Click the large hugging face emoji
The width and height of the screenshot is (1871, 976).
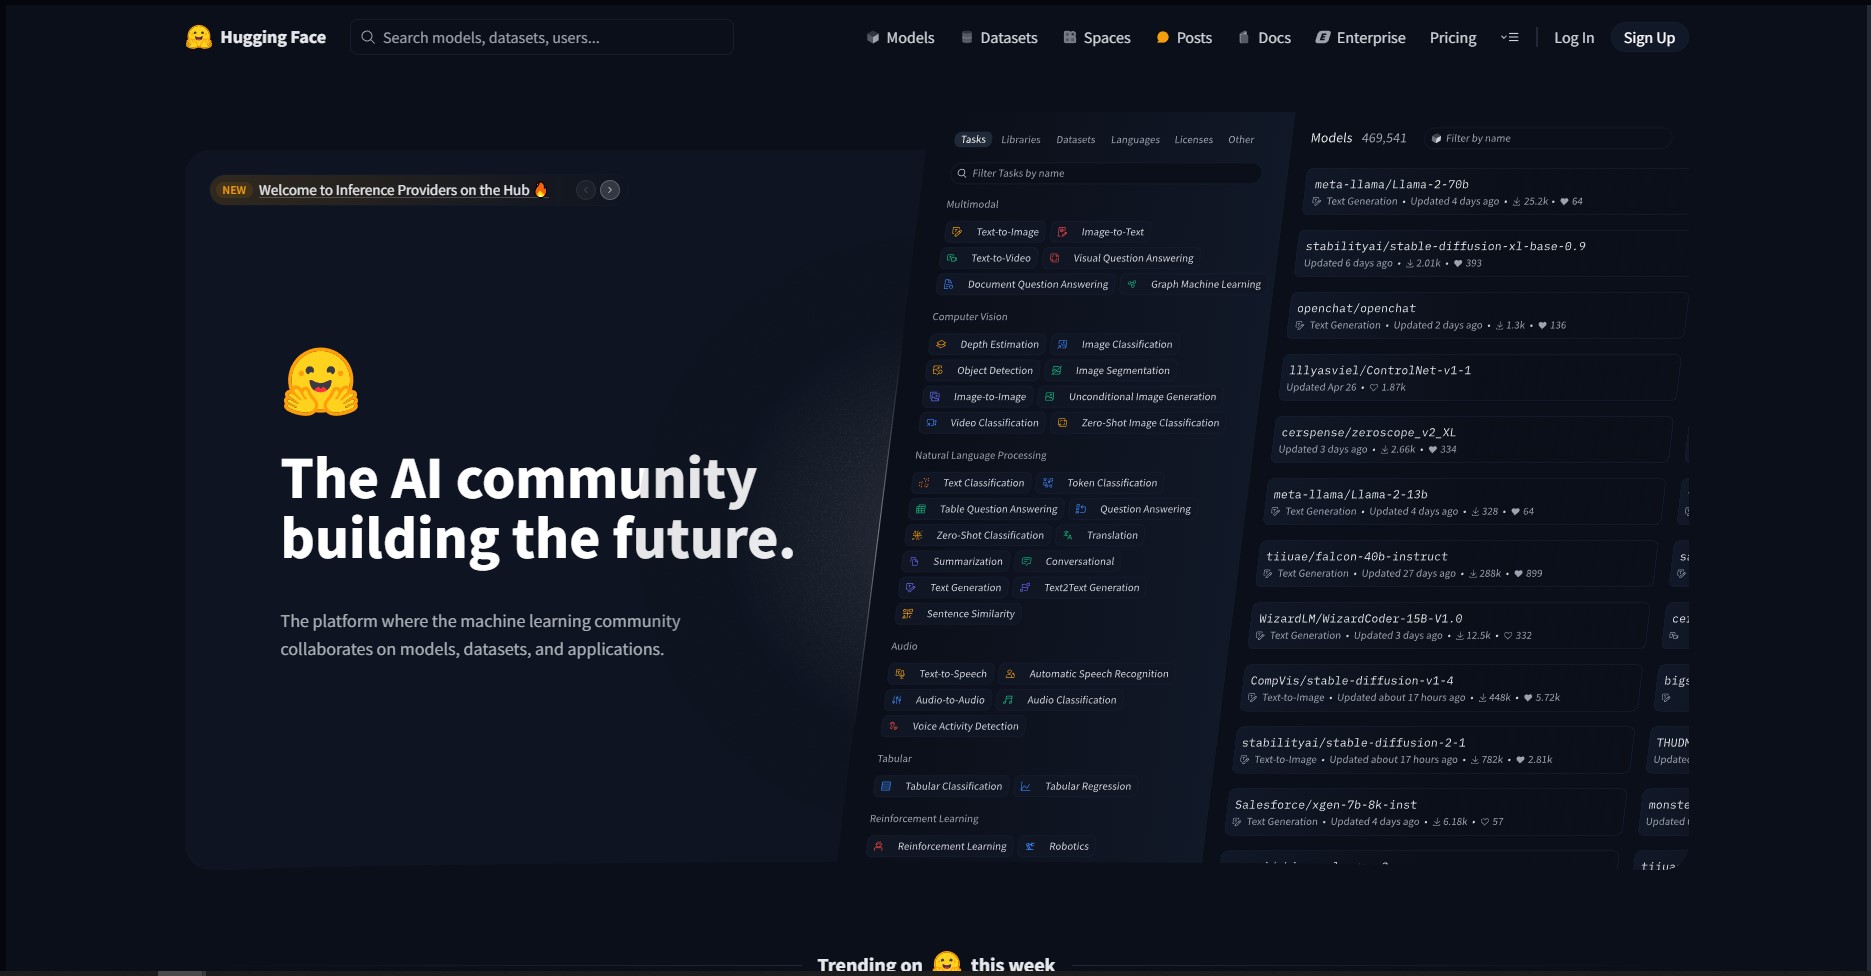click(321, 382)
